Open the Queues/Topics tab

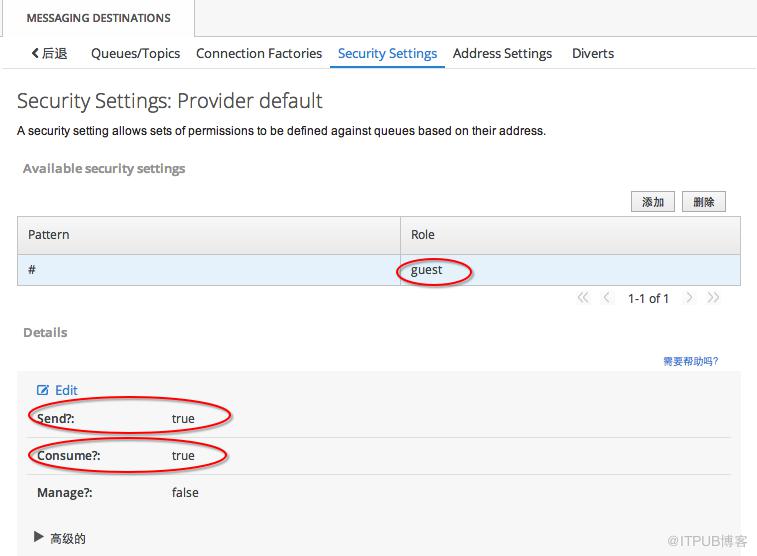(x=135, y=53)
